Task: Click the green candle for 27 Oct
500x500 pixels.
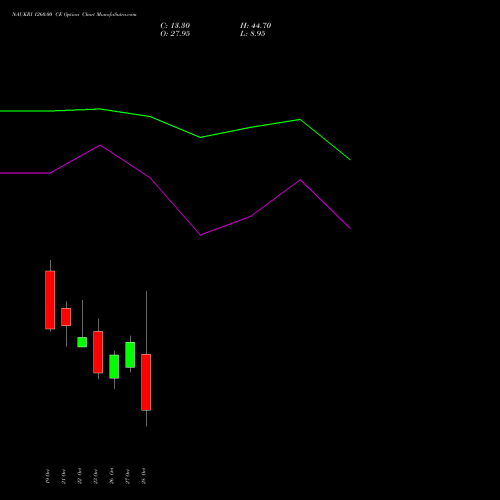Action: (130, 355)
